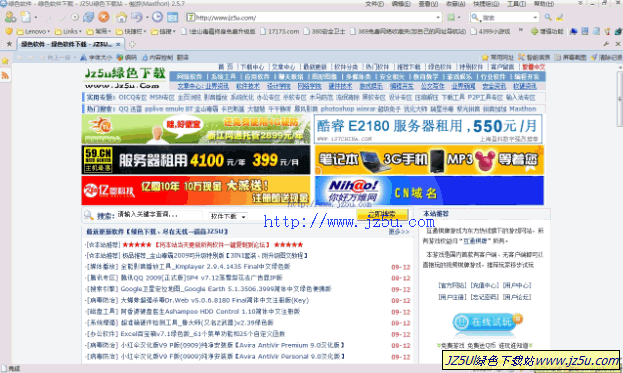Expand the search box history dropdown
The height and width of the screenshot is (373, 623).
[535, 17]
